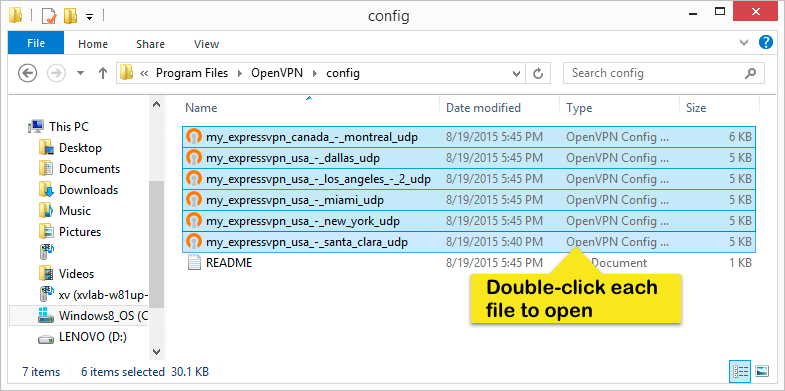This screenshot has width=785, height=391.
Task: Open Help with the question mark icon
Action: click(x=766, y=42)
